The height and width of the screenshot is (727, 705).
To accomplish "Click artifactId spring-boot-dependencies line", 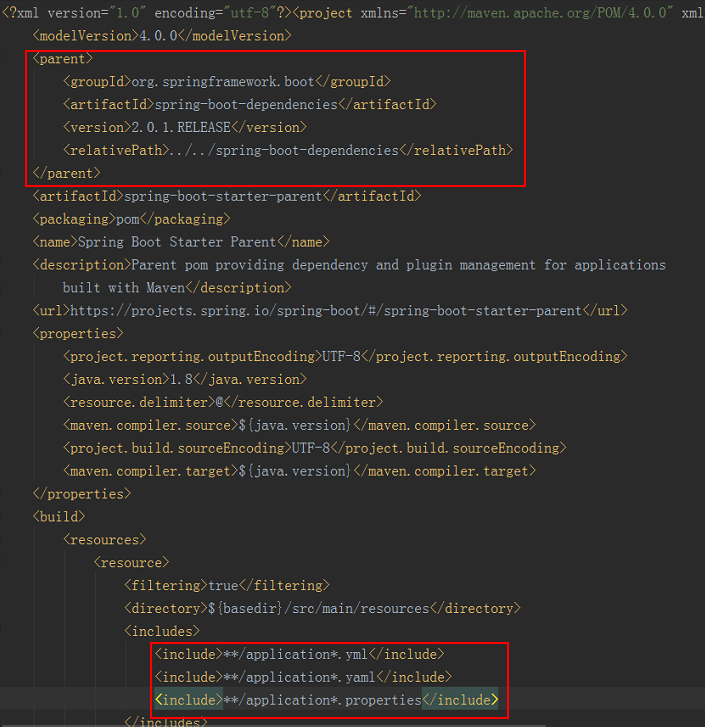I will tap(249, 104).
